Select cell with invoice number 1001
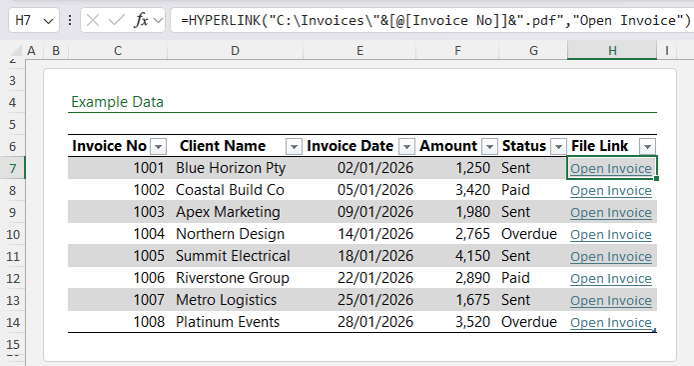The image size is (694, 366). [x=118, y=168]
